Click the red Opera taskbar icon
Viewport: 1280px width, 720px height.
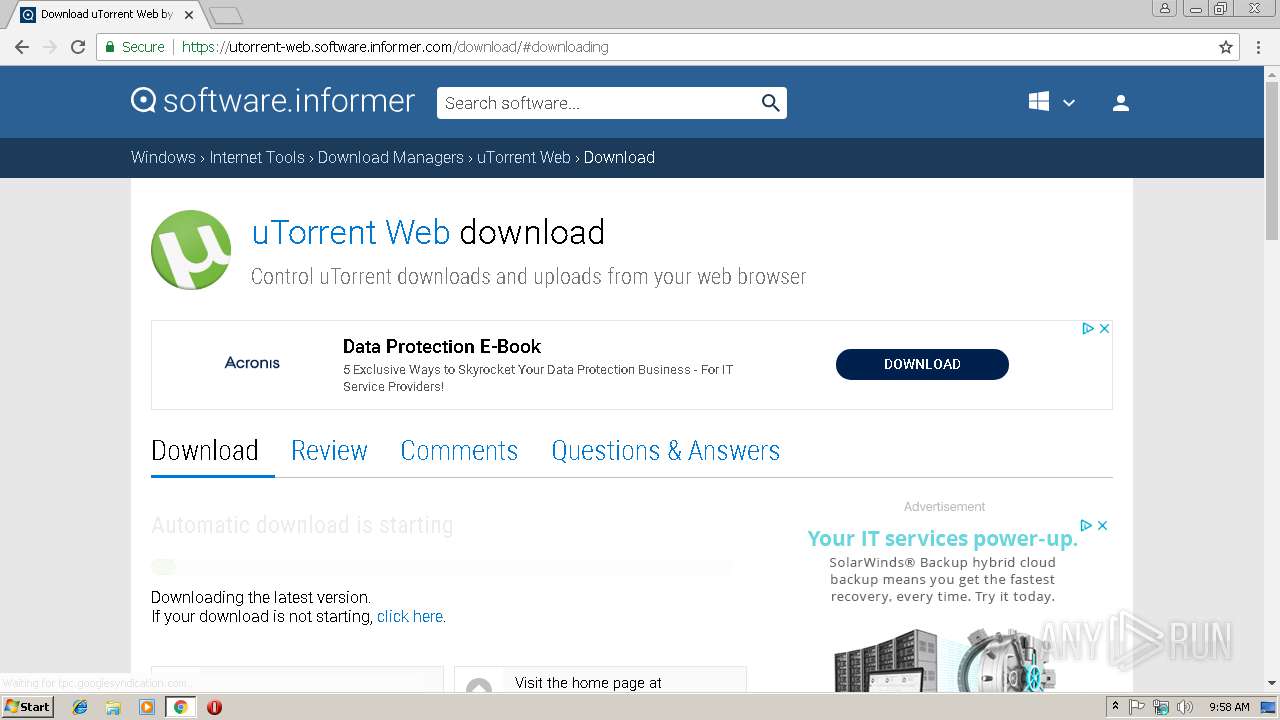click(x=214, y=707)
